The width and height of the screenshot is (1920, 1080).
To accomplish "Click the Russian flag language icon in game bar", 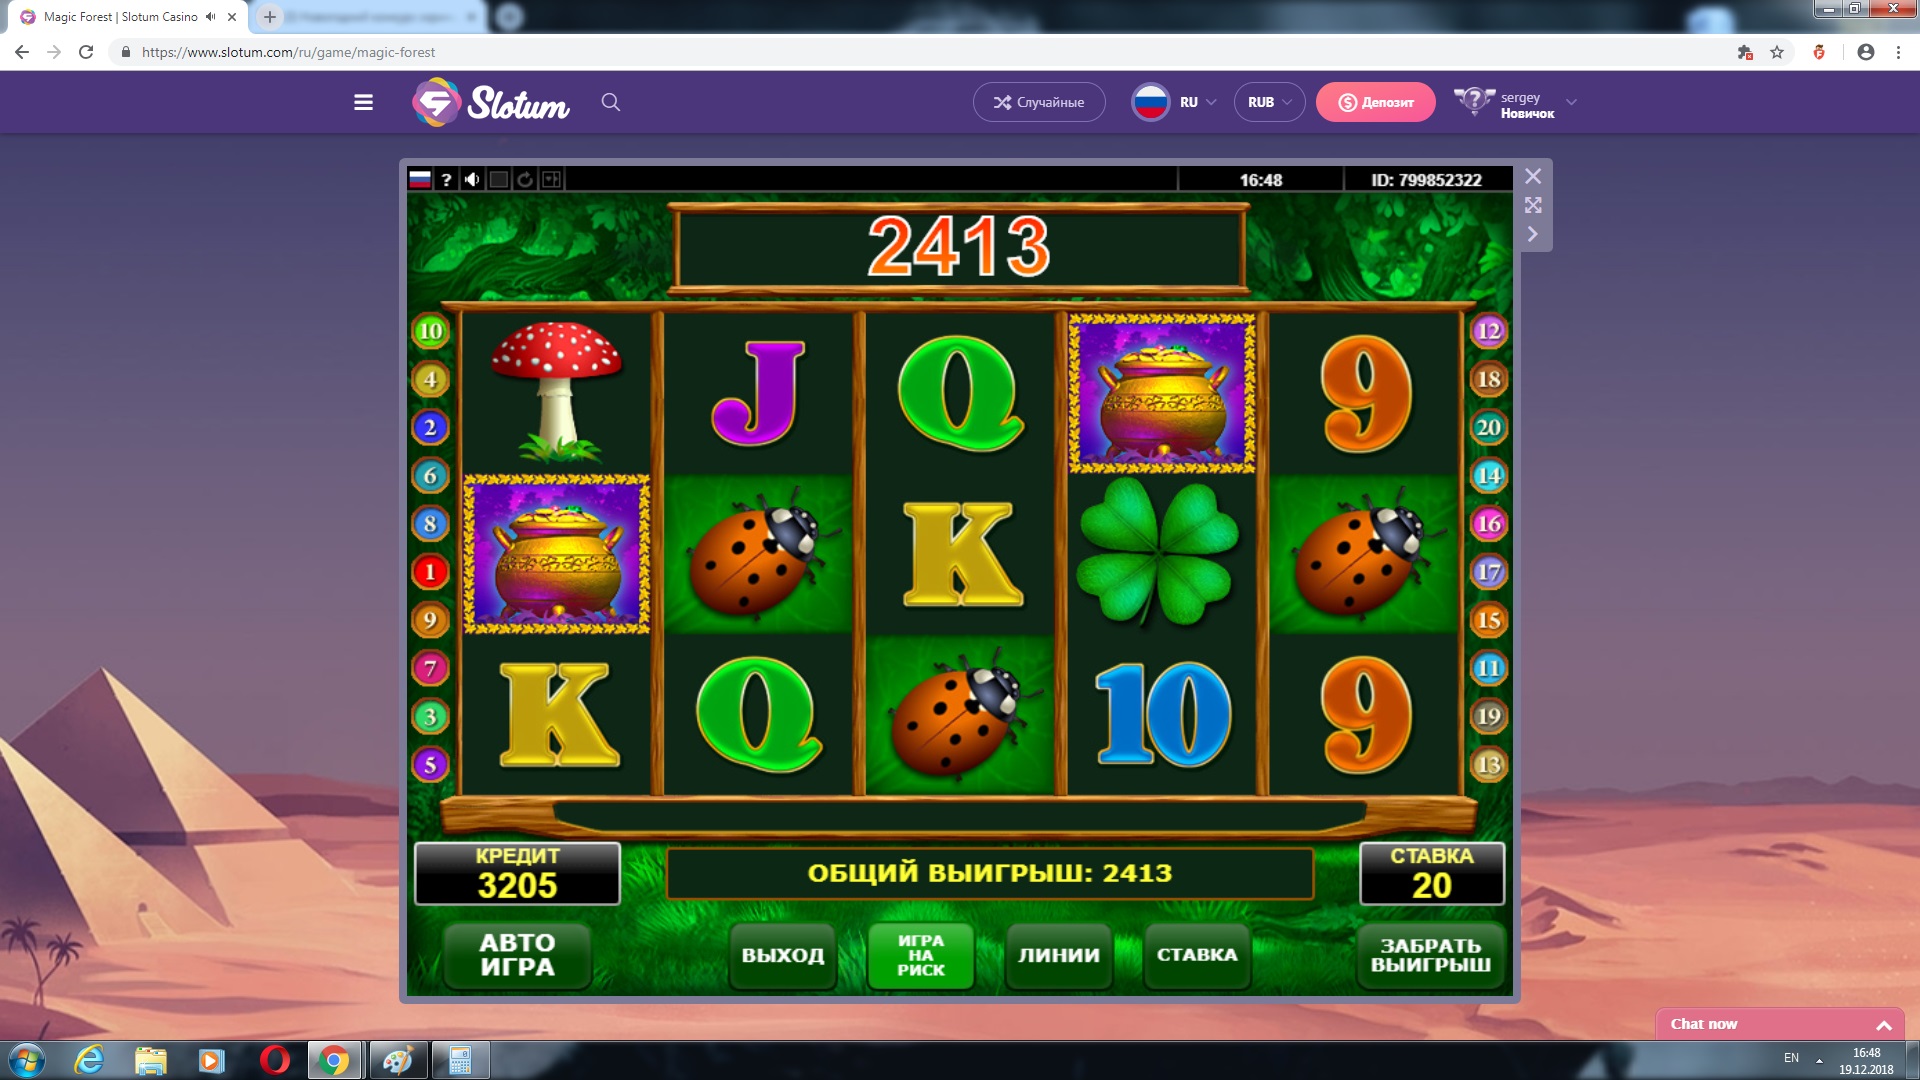I will pyautogui.click(x=420, y=180).
